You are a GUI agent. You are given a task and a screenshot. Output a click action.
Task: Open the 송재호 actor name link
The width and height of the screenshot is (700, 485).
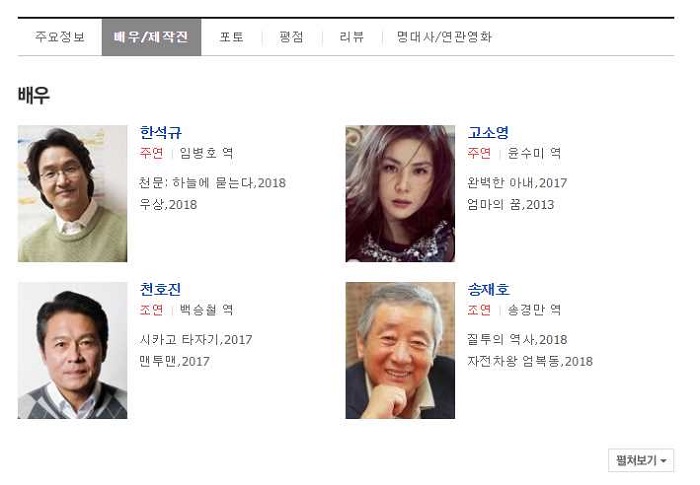coord(488,289)
